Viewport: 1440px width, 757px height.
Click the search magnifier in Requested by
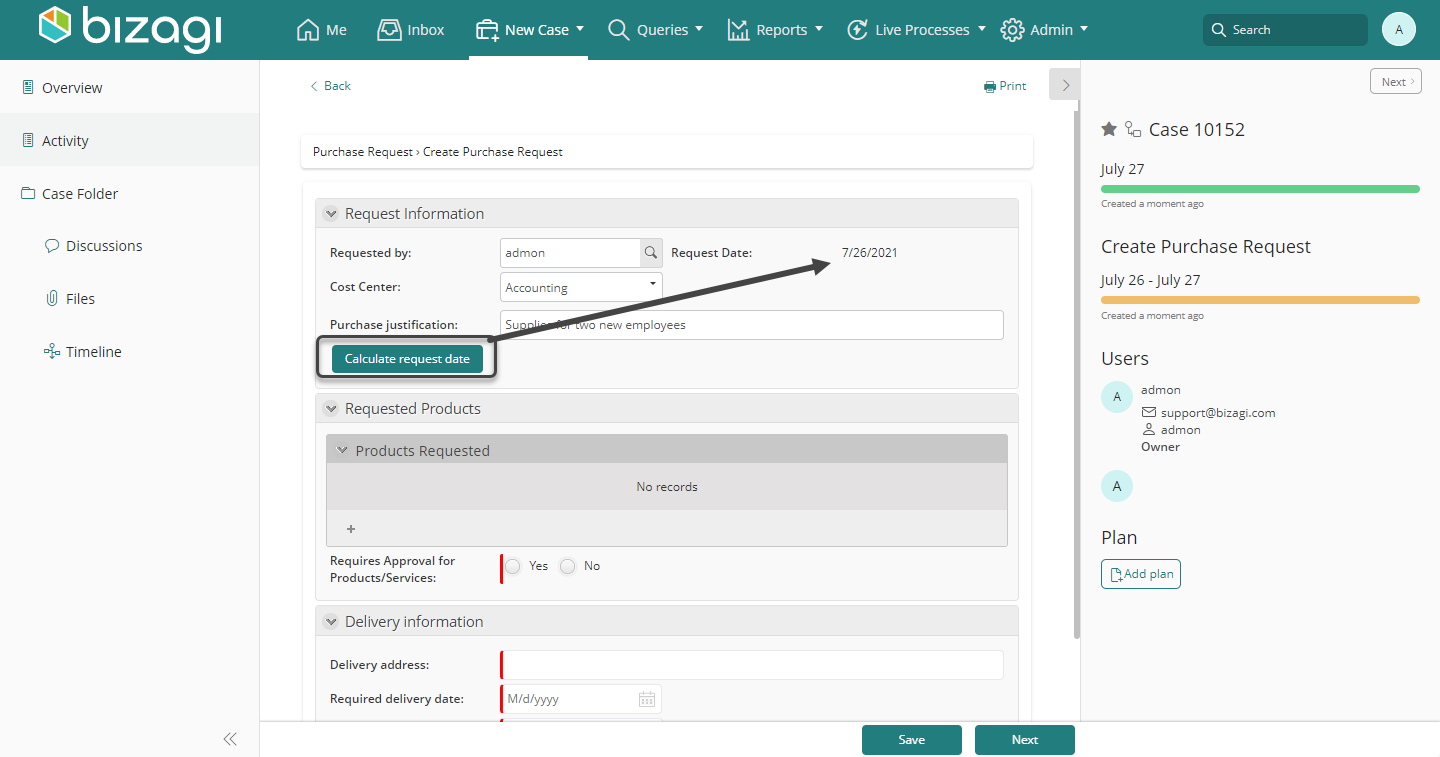point(651,253)
